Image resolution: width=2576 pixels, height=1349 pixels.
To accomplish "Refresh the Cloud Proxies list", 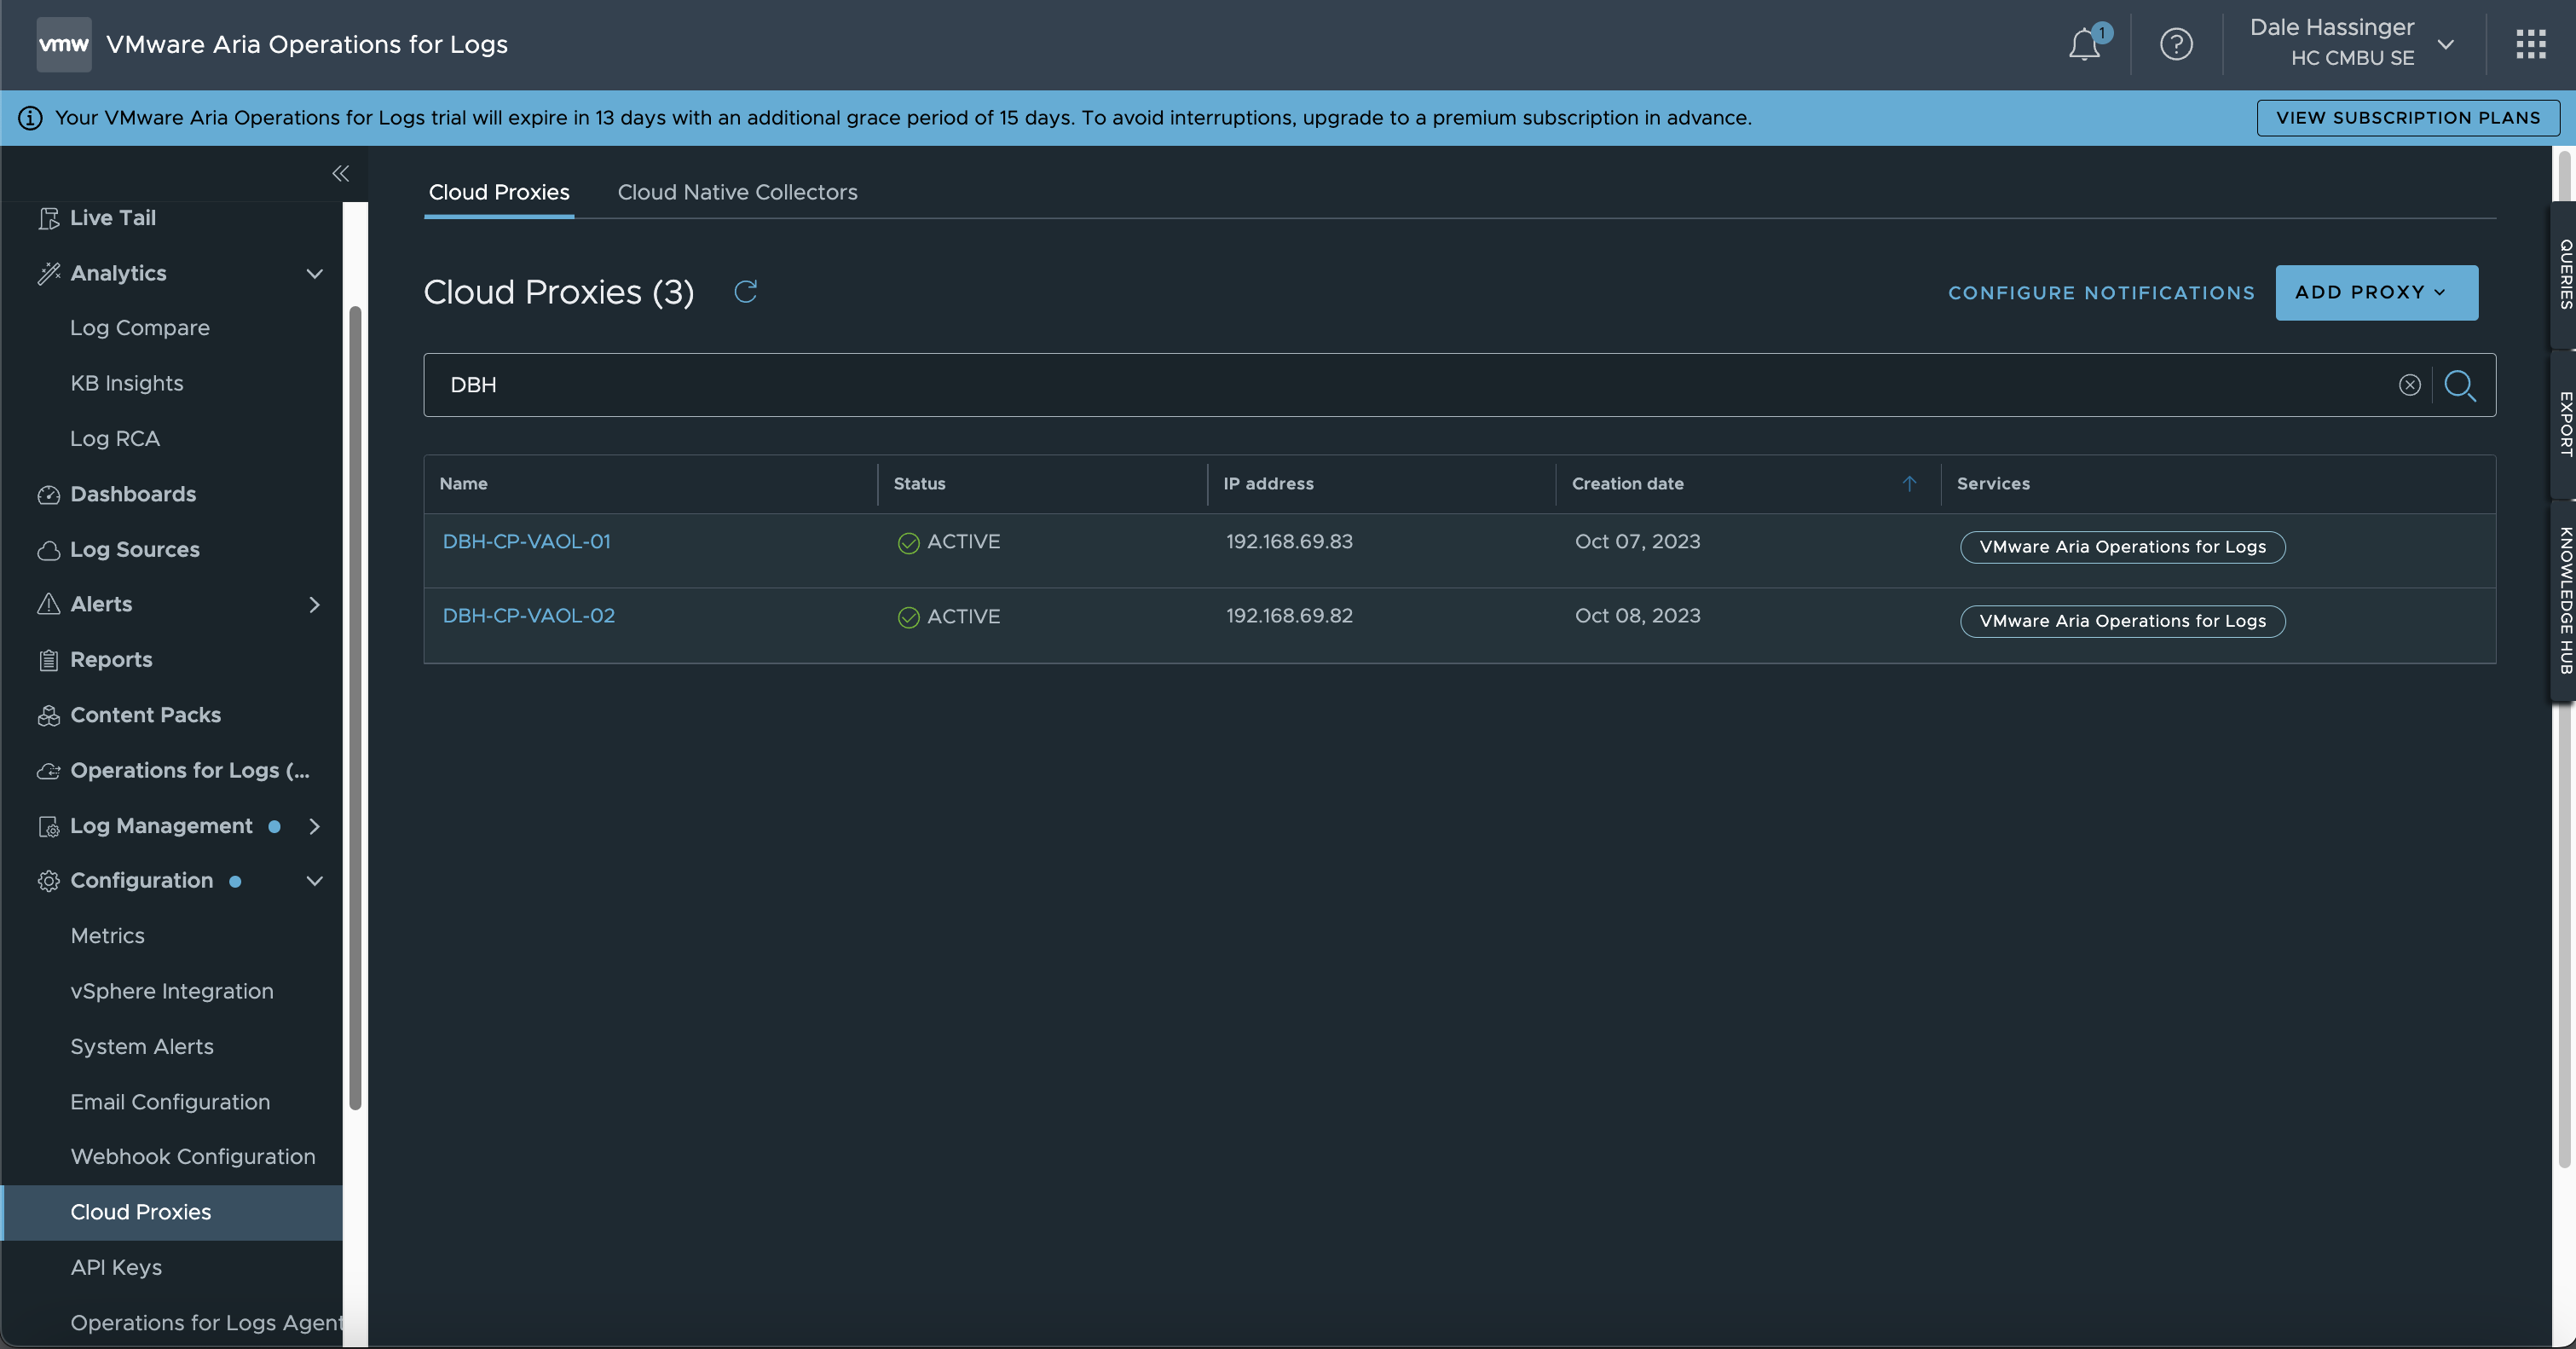I will (x=745, y=292).
